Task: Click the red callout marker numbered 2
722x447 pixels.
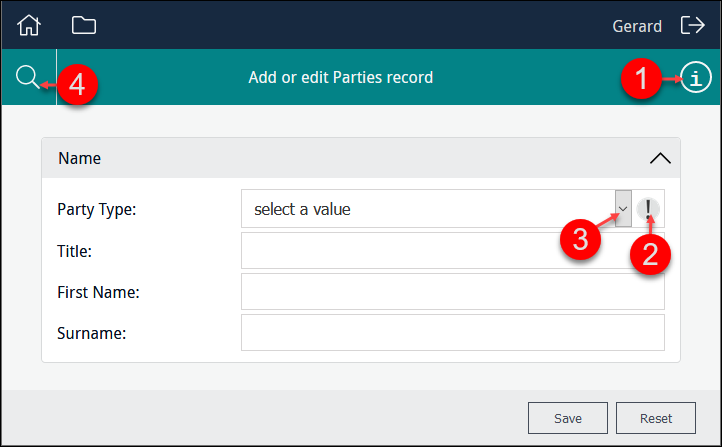Action: 650,253
